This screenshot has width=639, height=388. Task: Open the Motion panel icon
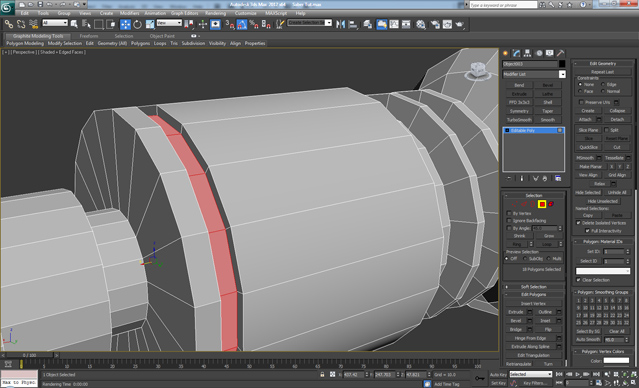click(x=539, y=53)
